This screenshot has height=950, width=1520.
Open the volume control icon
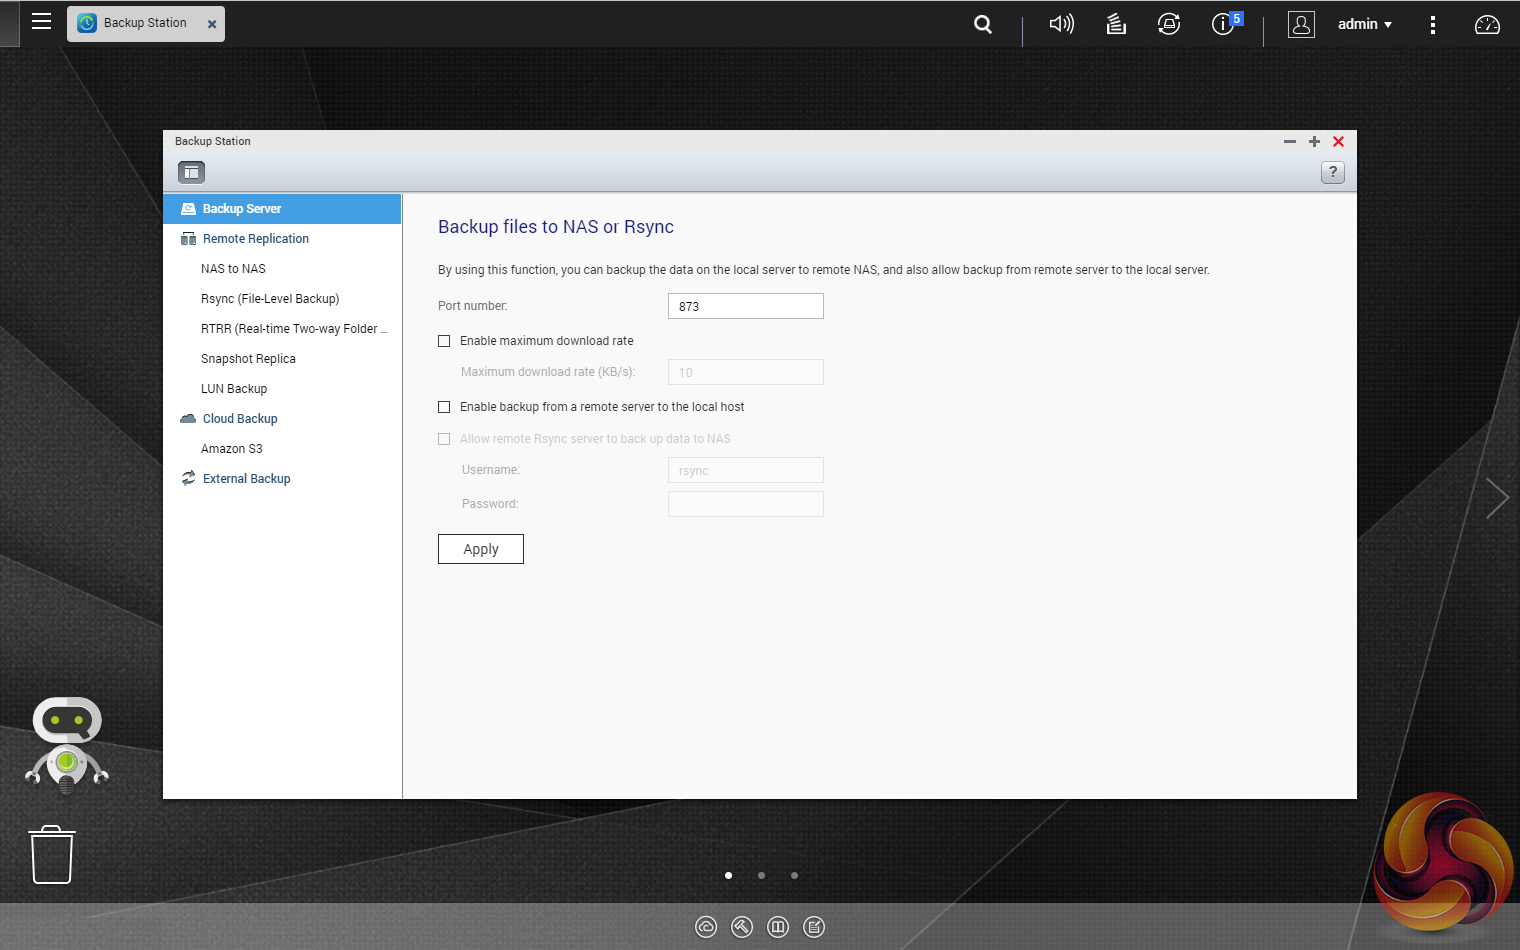1061,24
